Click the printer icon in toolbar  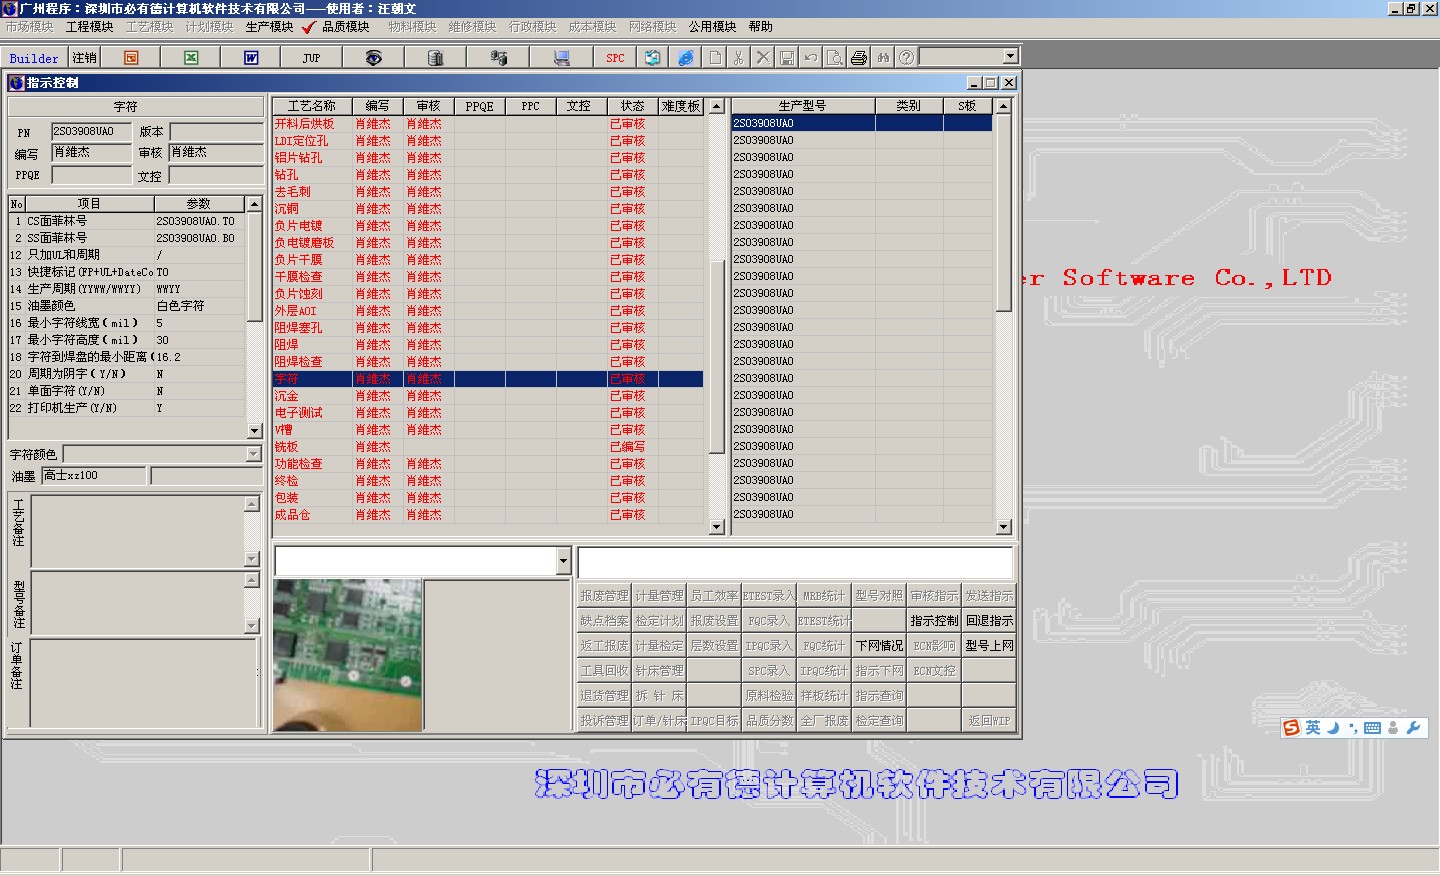[858, 58]
